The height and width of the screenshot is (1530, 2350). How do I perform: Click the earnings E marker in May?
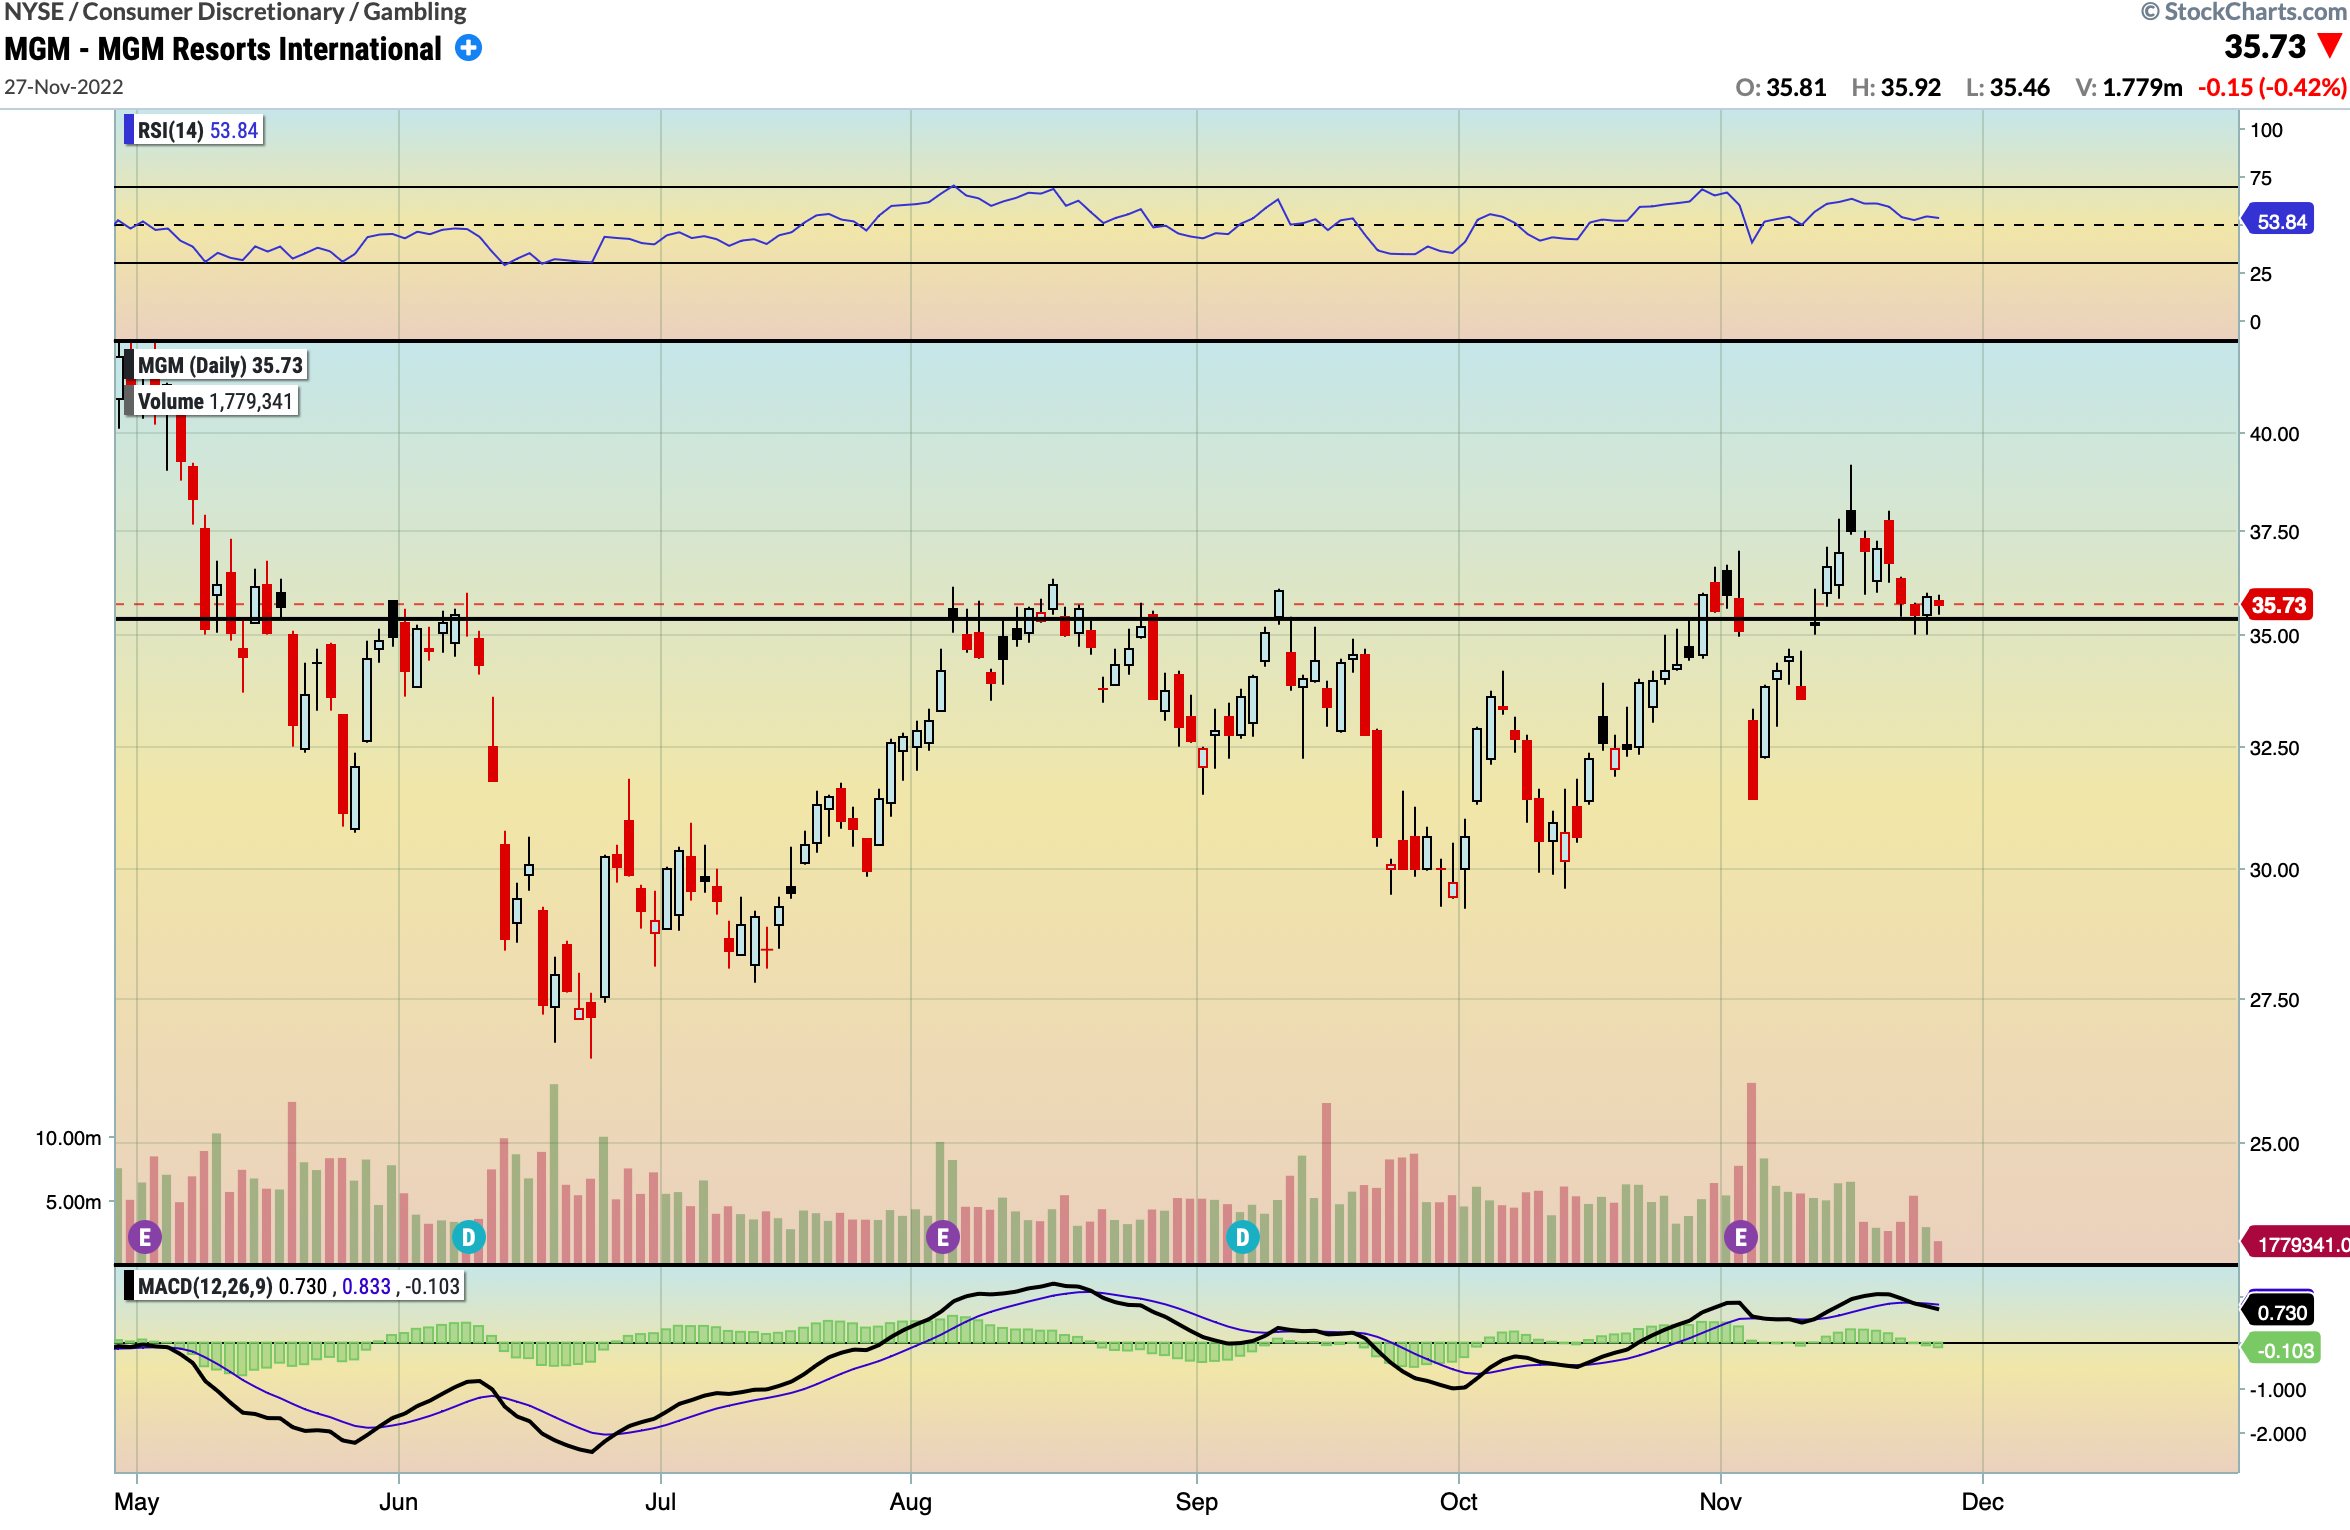tap(145, 1237)
